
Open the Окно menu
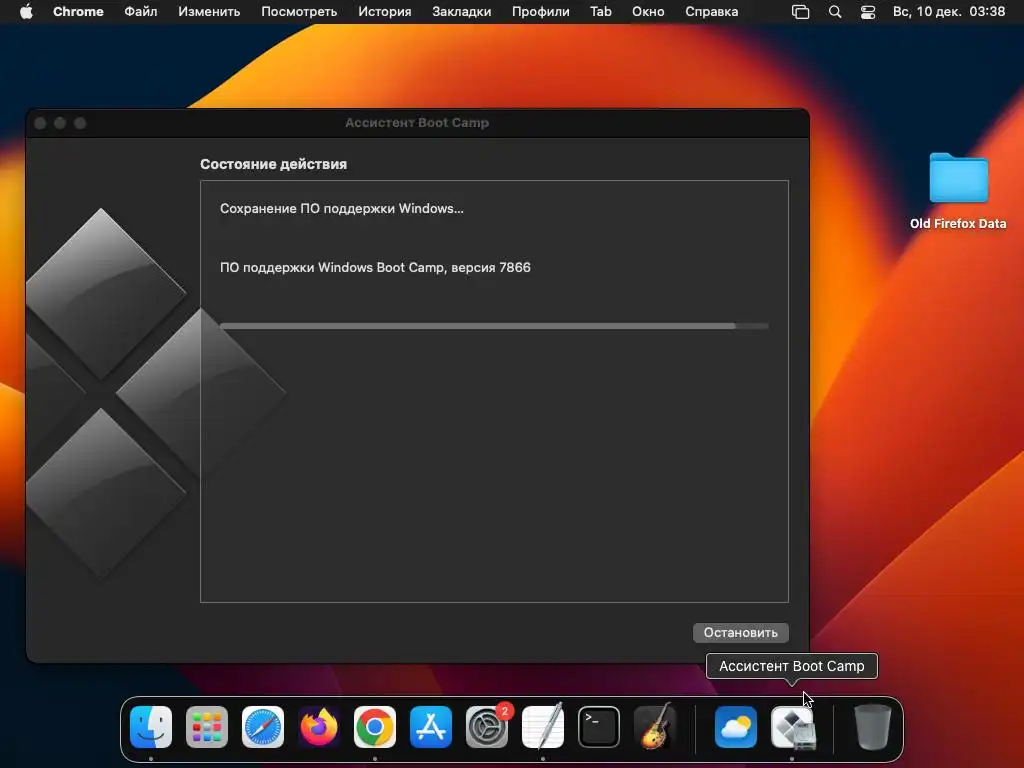click(x=648, y=12)
